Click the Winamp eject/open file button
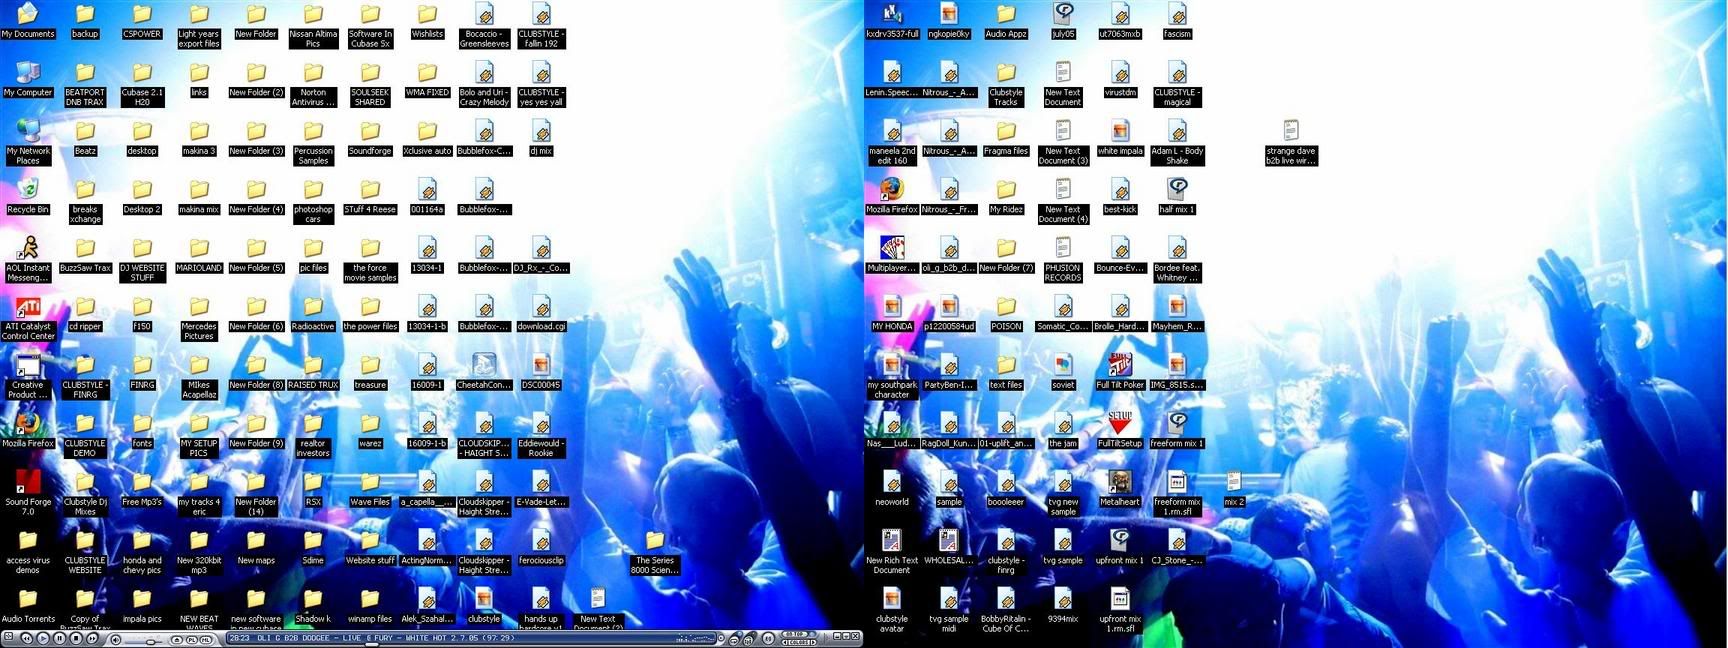The height and width of the screenshot is (648, 1728). point(176,639)
